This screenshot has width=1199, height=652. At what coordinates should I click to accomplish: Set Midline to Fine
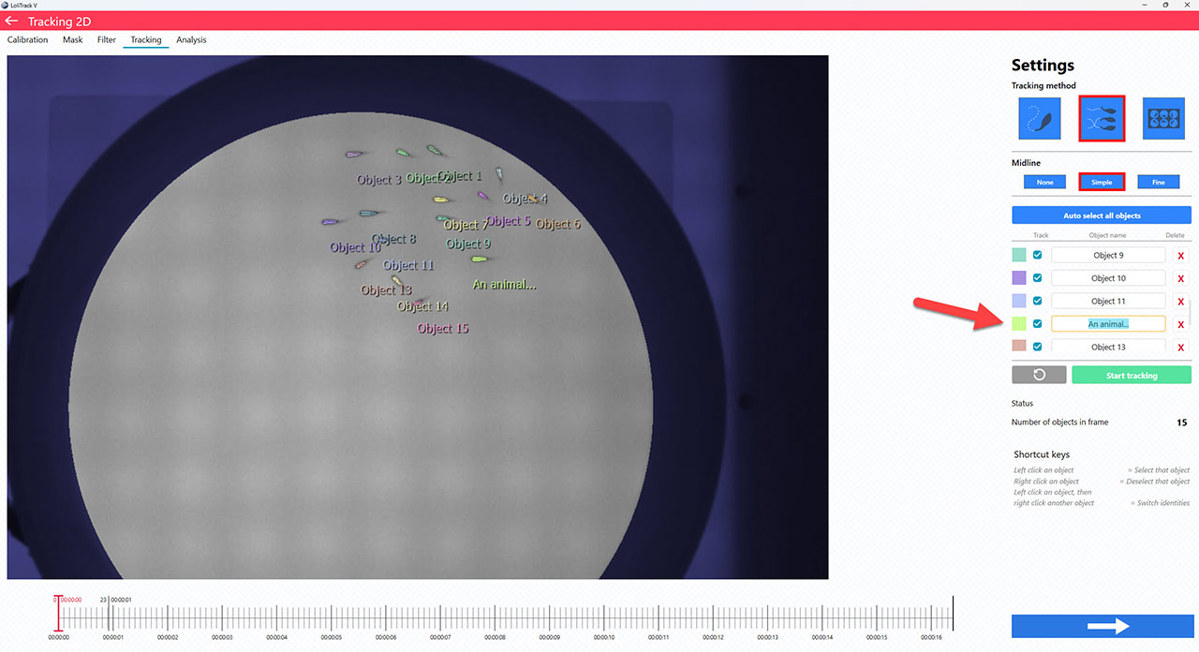(1158, 182)
